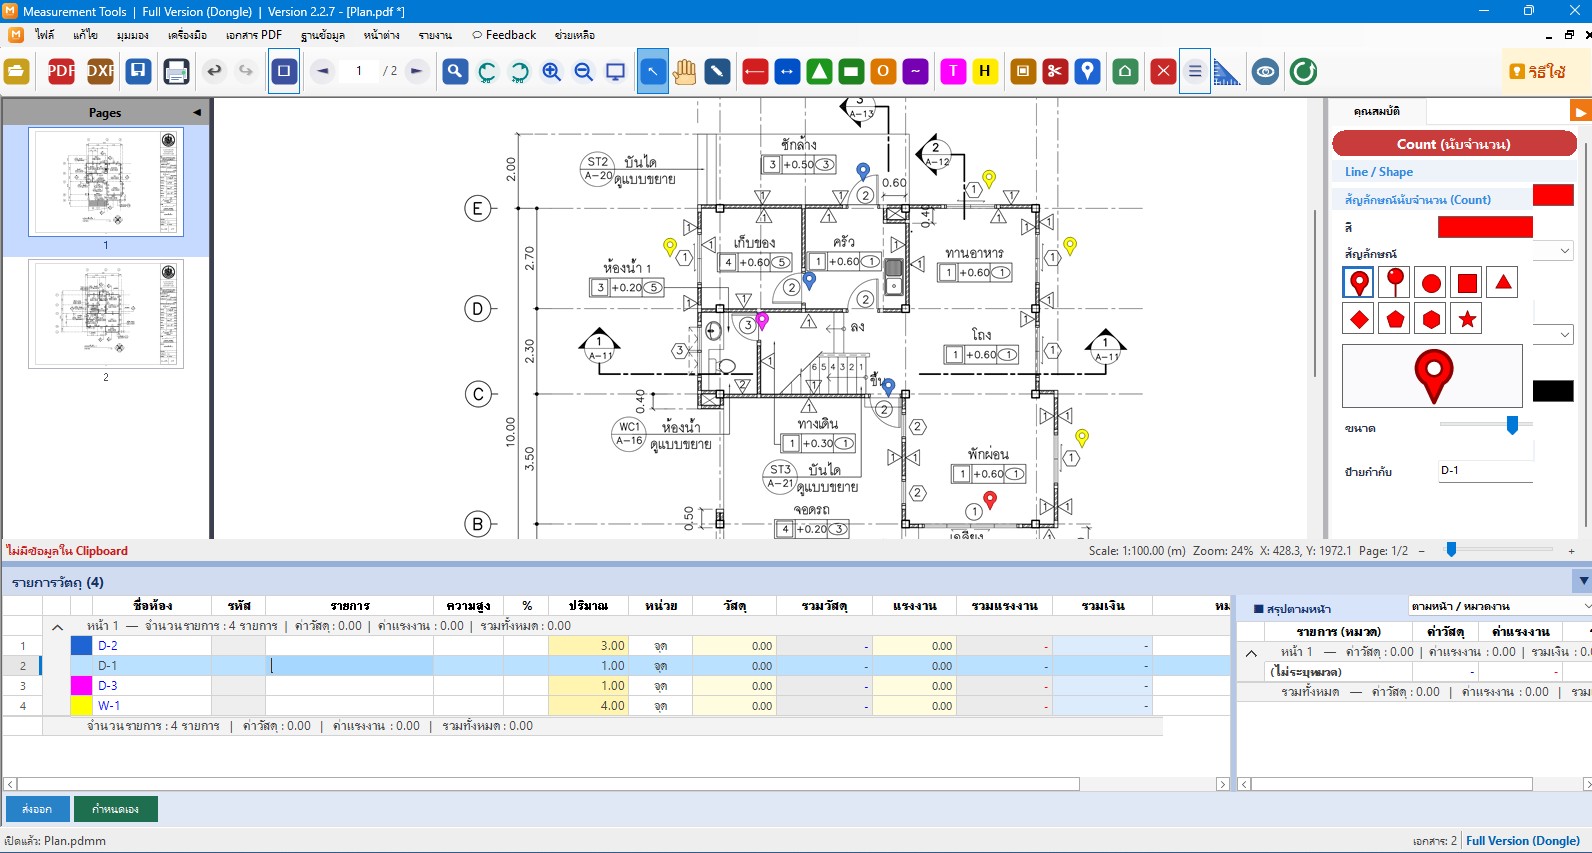The width and height of the screenshot is (1592, 853).
Task: Rotate page clockwise
Action: [x=519, y=71]
